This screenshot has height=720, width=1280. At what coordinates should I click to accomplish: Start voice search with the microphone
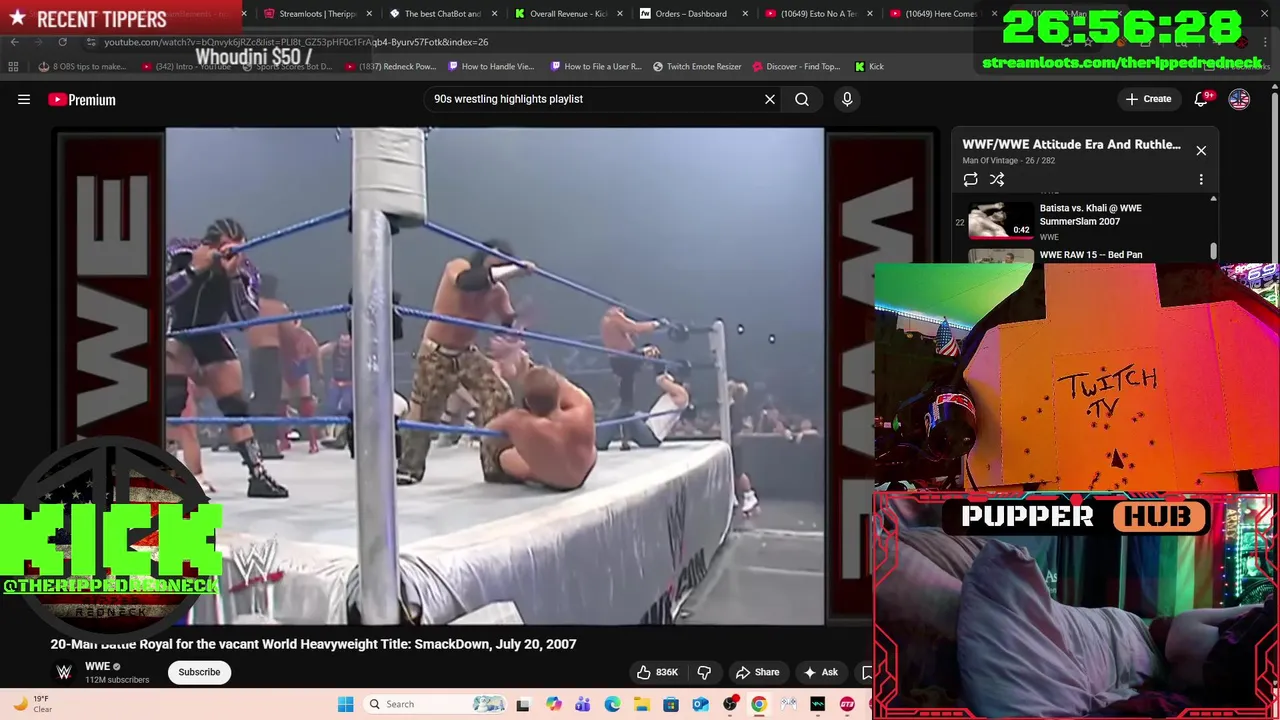click(847, 99)
